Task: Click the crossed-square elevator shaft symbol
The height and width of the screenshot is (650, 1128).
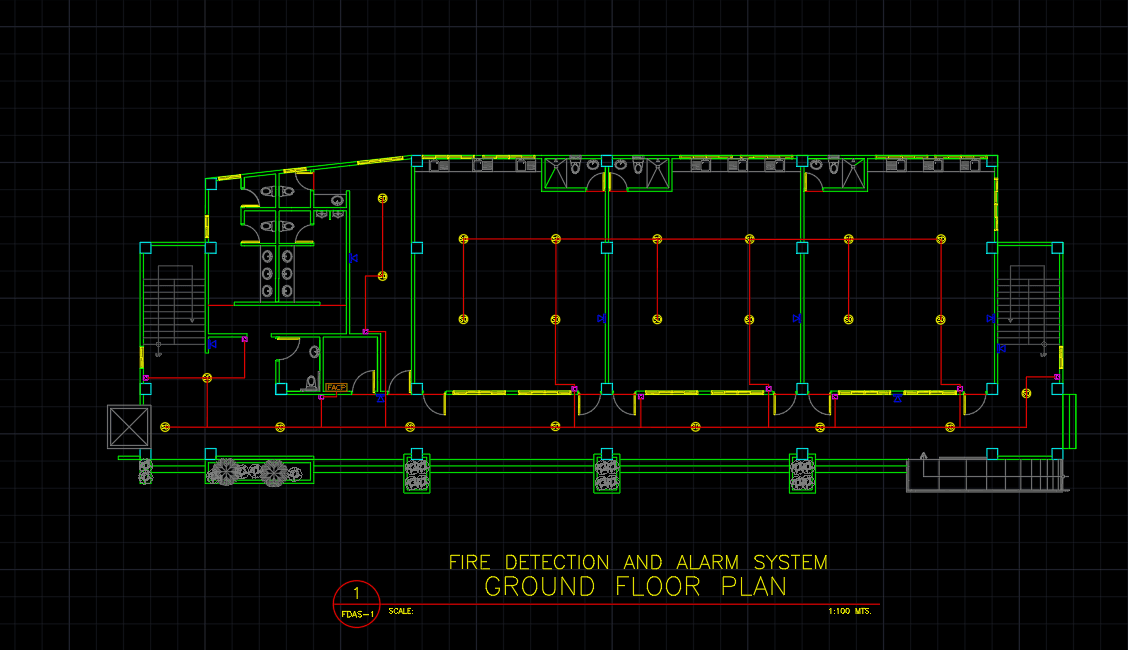Action: tap(129, 427)
